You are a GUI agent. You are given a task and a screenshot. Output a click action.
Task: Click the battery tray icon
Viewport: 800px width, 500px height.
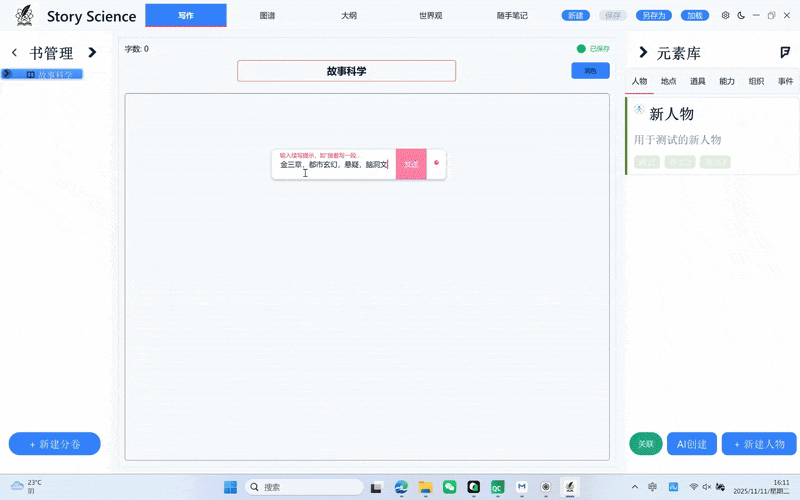pos(720,487)
